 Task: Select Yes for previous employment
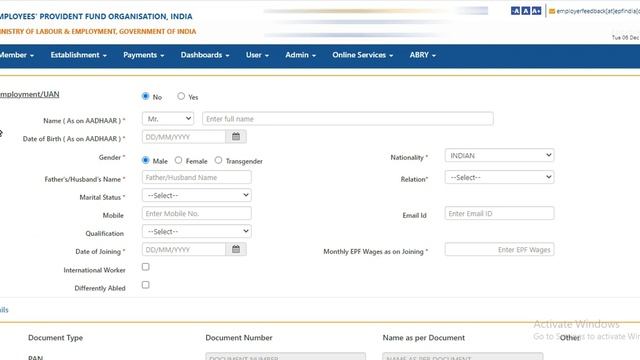[x=181, y=96]
